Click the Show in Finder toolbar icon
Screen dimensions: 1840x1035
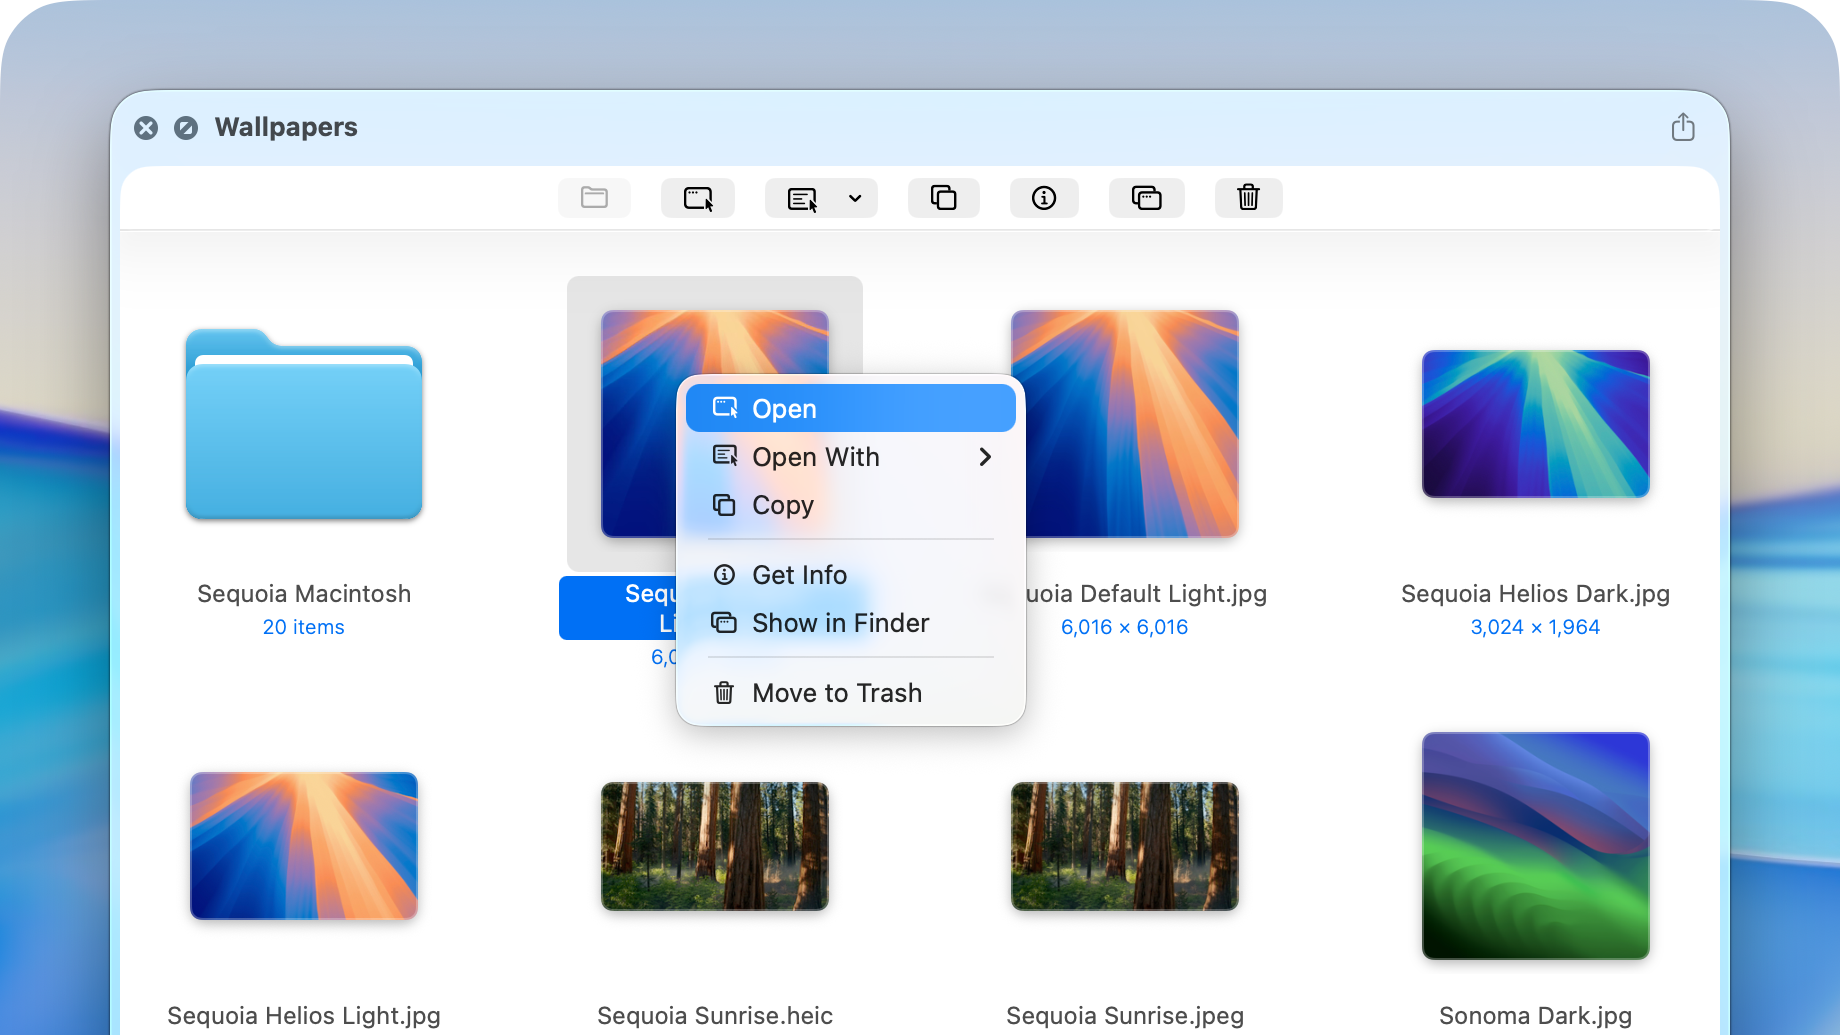point(1146,198)
